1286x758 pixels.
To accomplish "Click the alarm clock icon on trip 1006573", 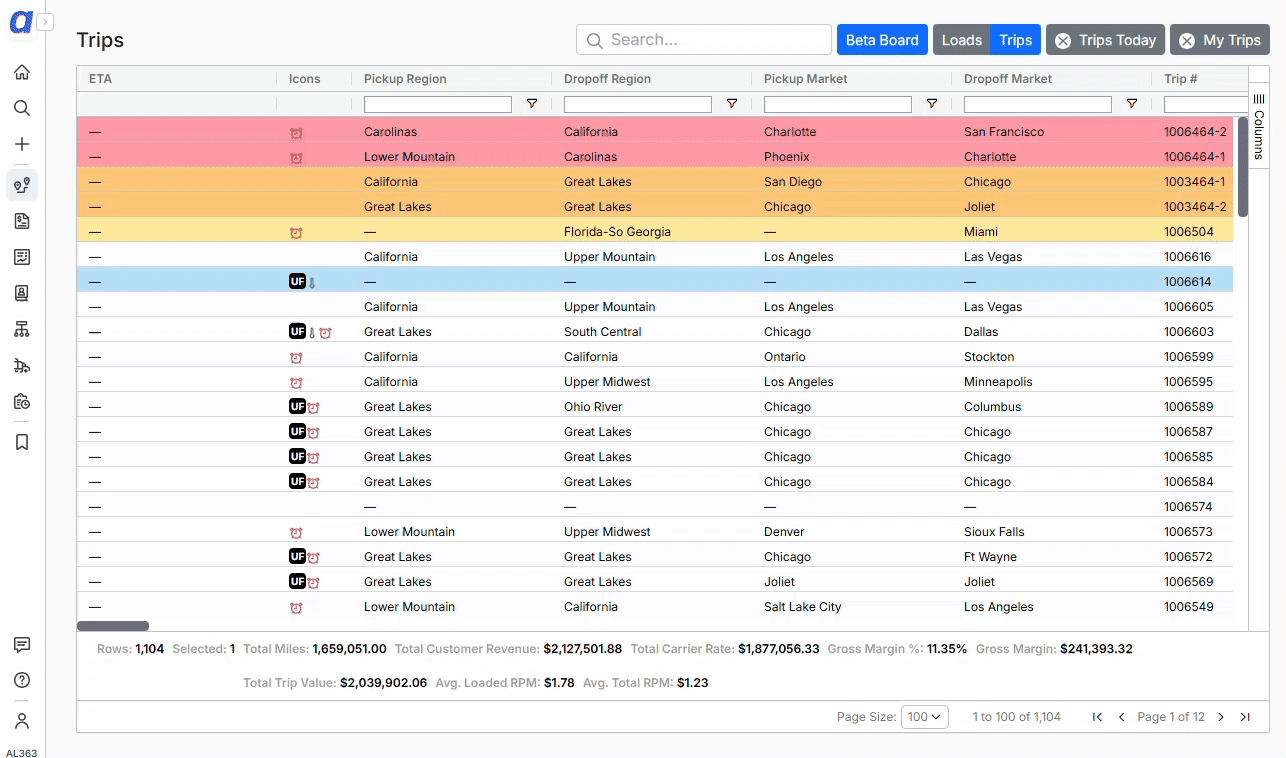I will coord(296,532).
